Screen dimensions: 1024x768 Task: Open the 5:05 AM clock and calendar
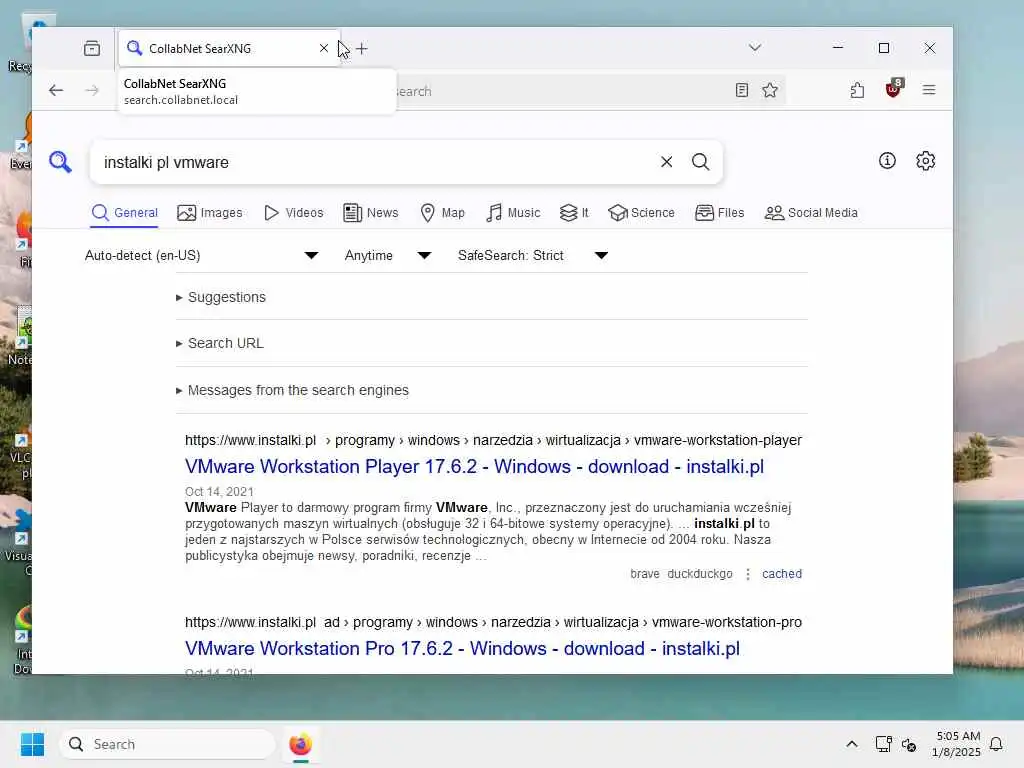click(x=957, y=744)
